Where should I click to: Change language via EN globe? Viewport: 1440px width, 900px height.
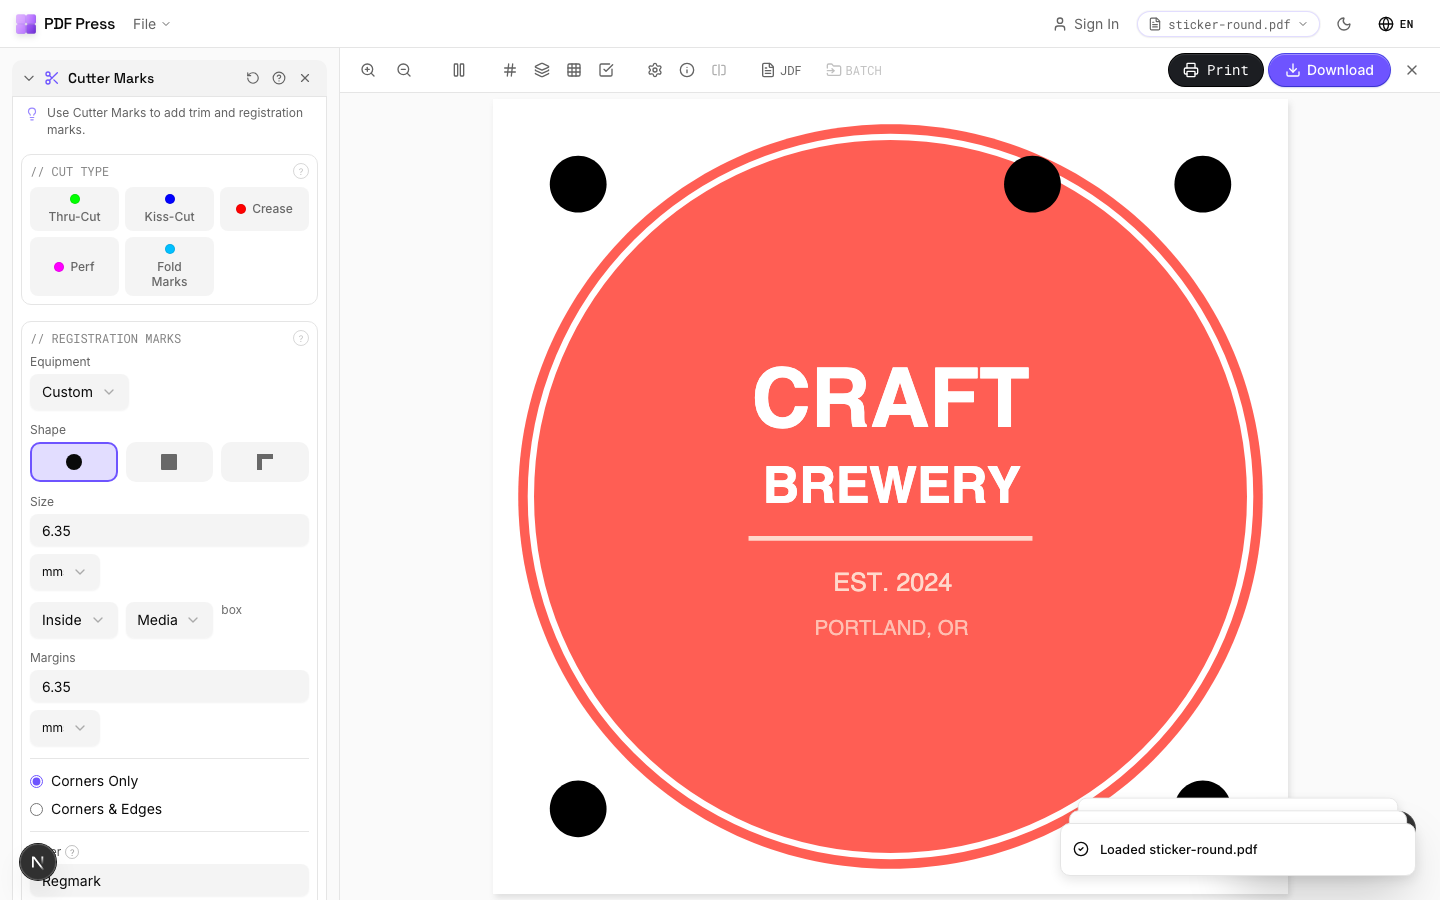1396,24
